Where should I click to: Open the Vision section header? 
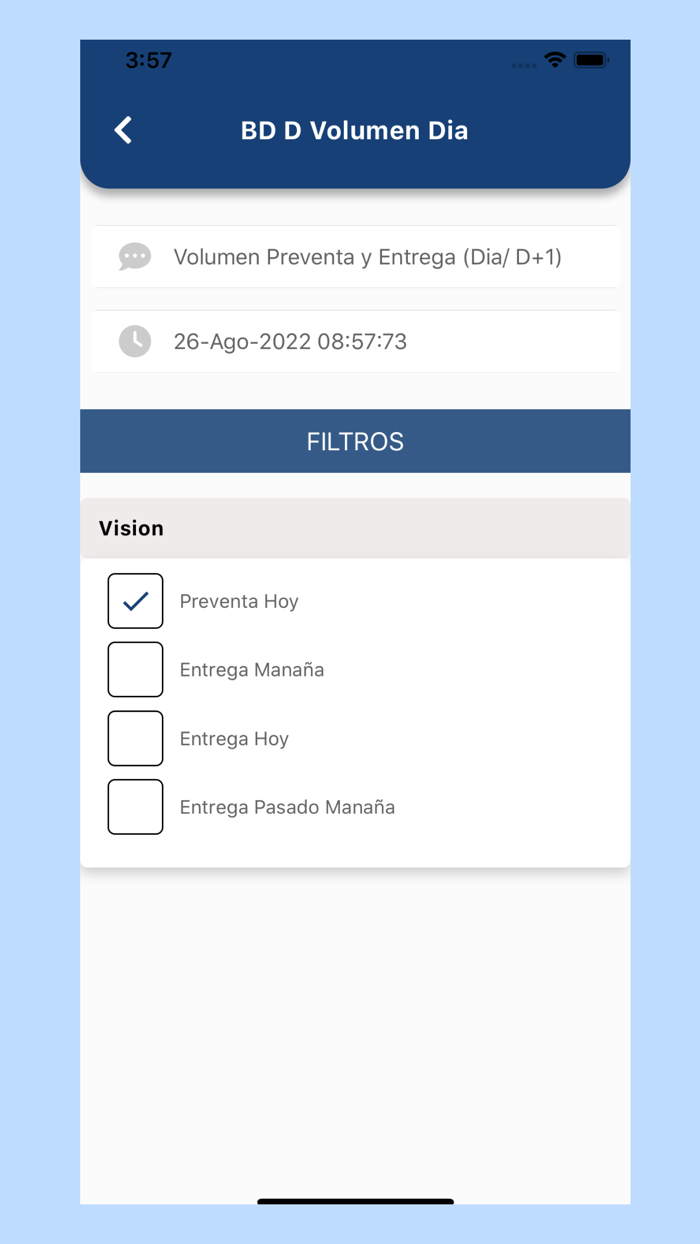point(131,528)
